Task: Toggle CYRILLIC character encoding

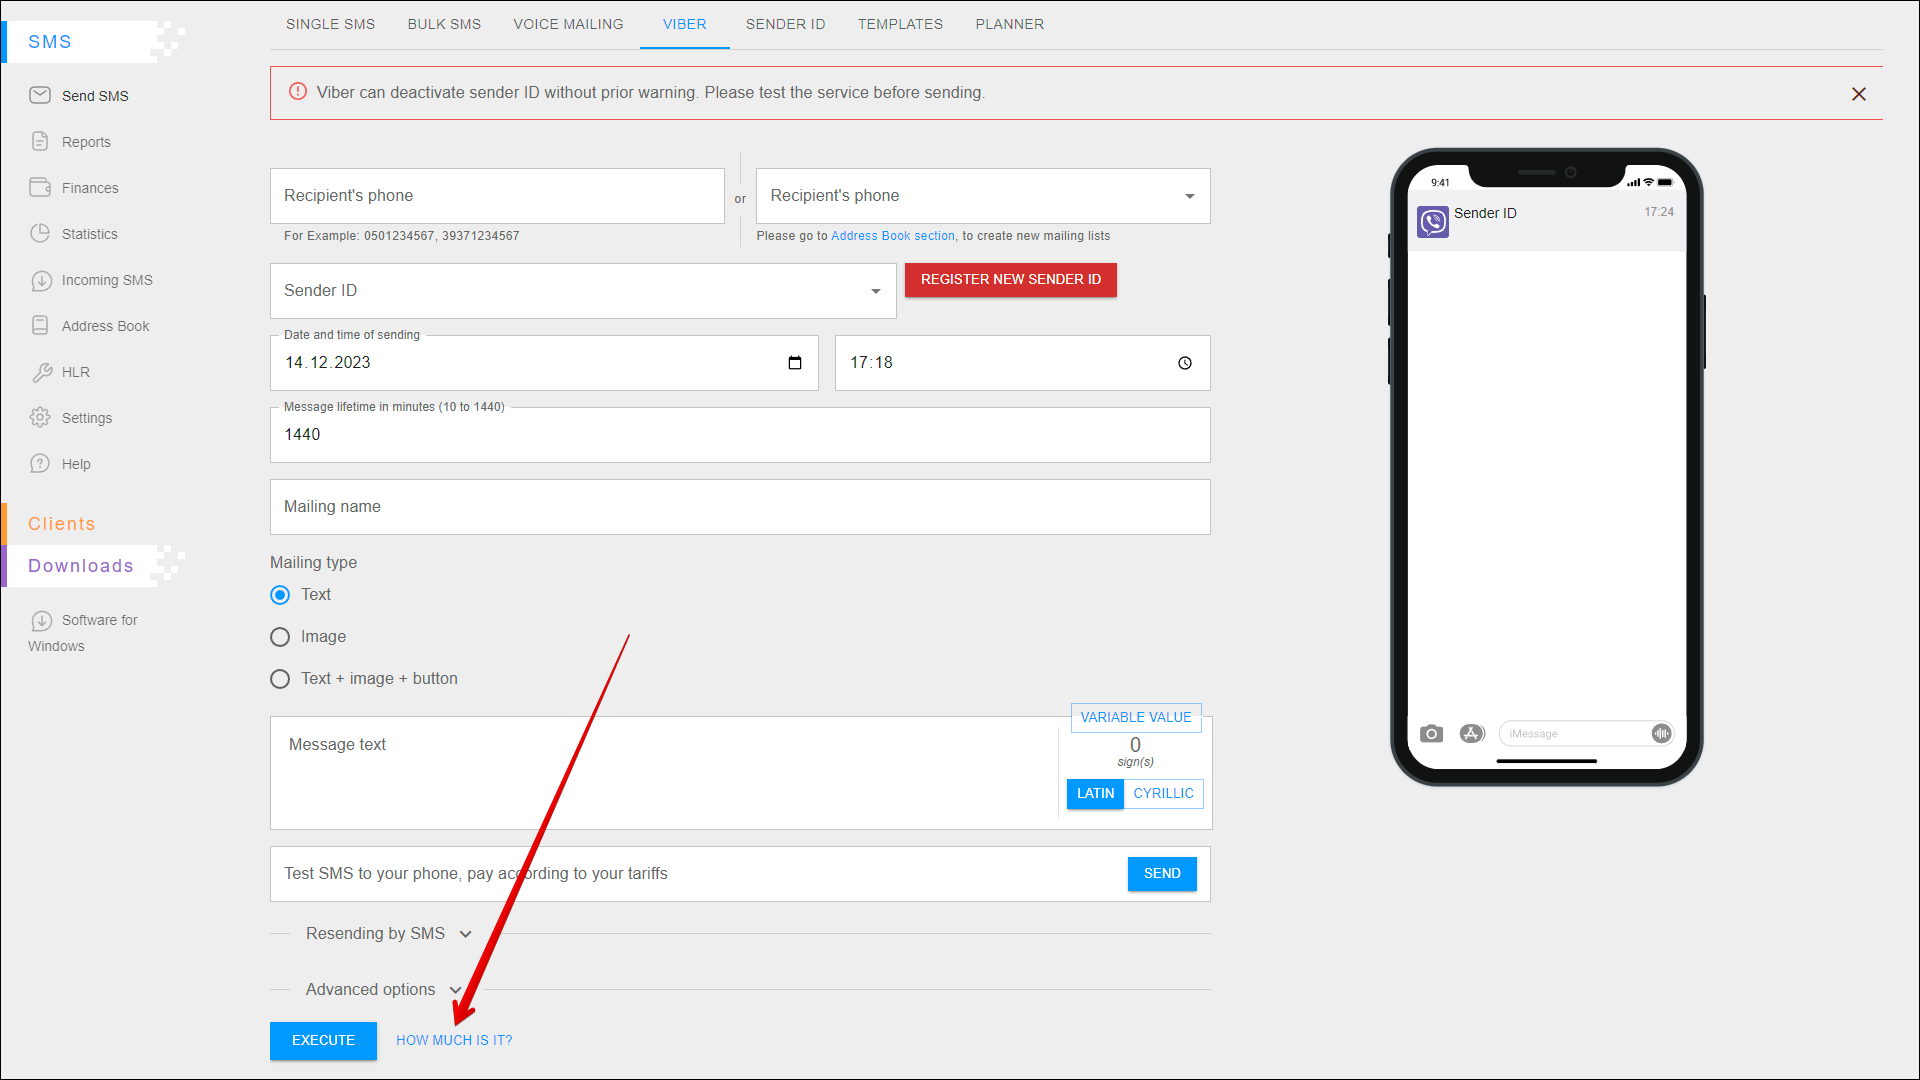Action: (x=1163, y=793)
